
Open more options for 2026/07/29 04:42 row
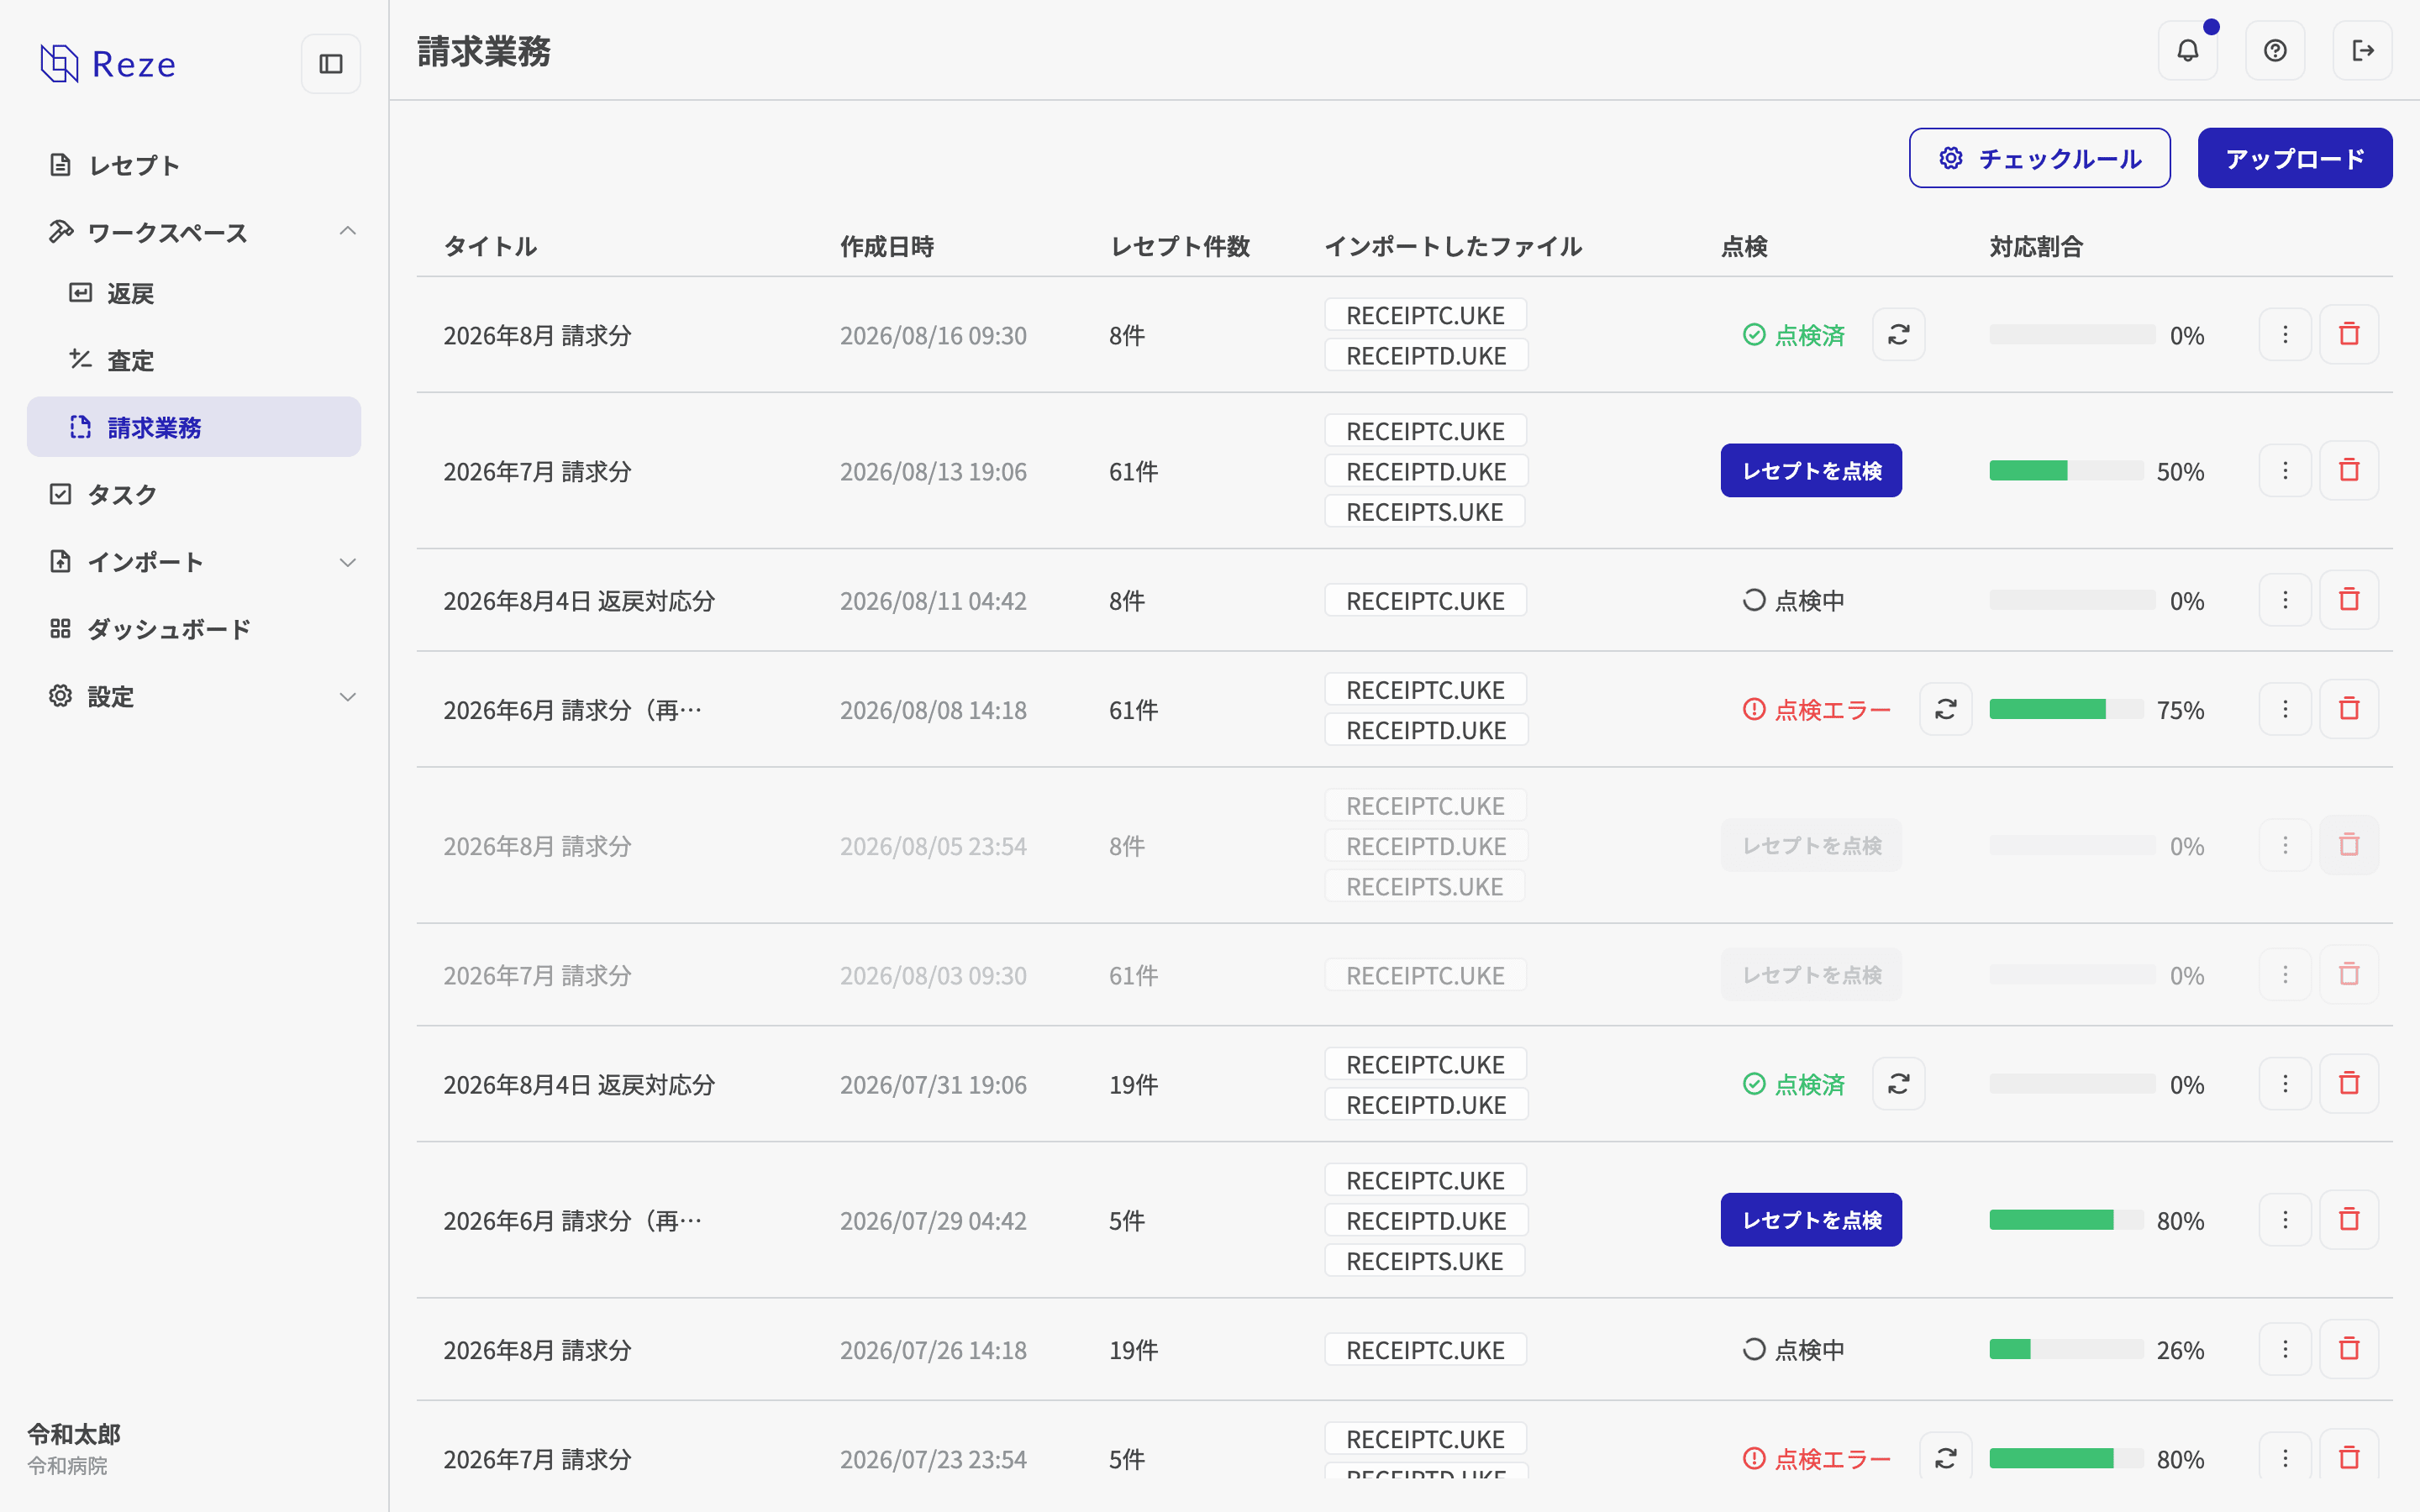point(2285,1220)
